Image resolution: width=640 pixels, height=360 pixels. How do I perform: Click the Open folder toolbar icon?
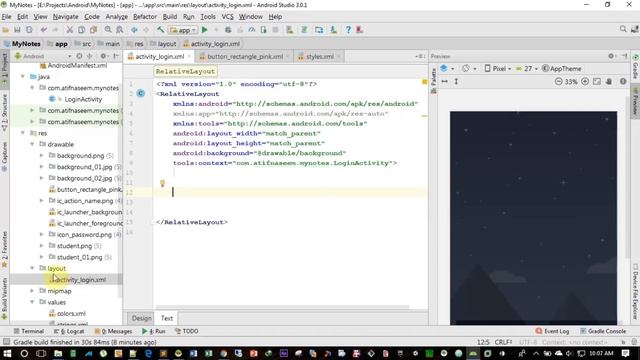click(x=5, y=30)
